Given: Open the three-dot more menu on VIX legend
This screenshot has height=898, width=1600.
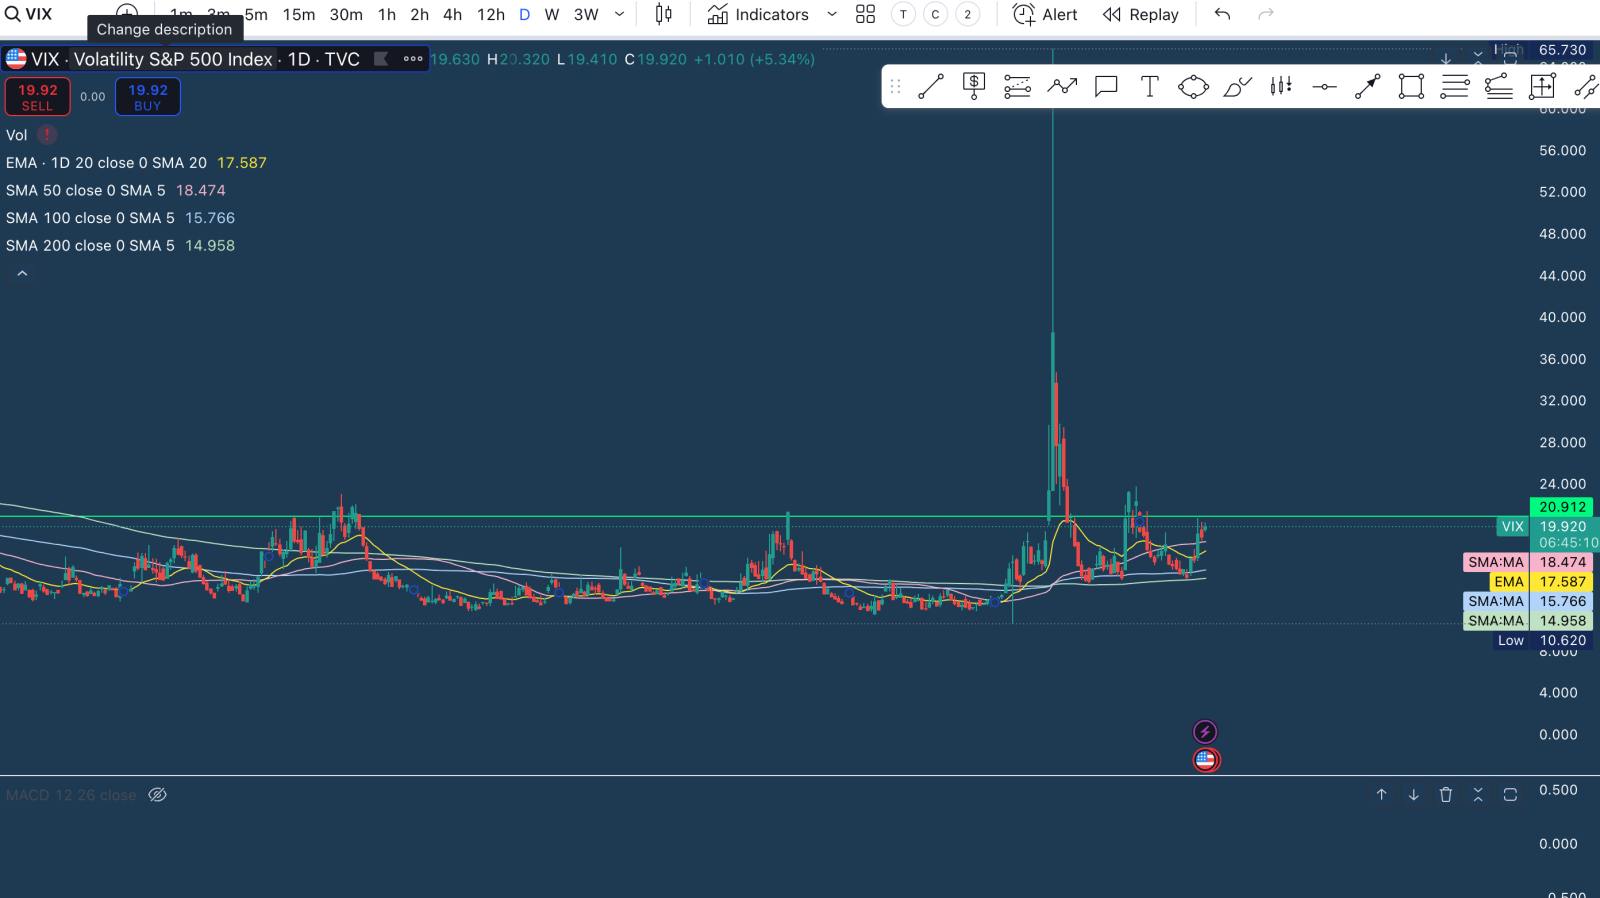Looking at the screenshot, I should (413, 59).
